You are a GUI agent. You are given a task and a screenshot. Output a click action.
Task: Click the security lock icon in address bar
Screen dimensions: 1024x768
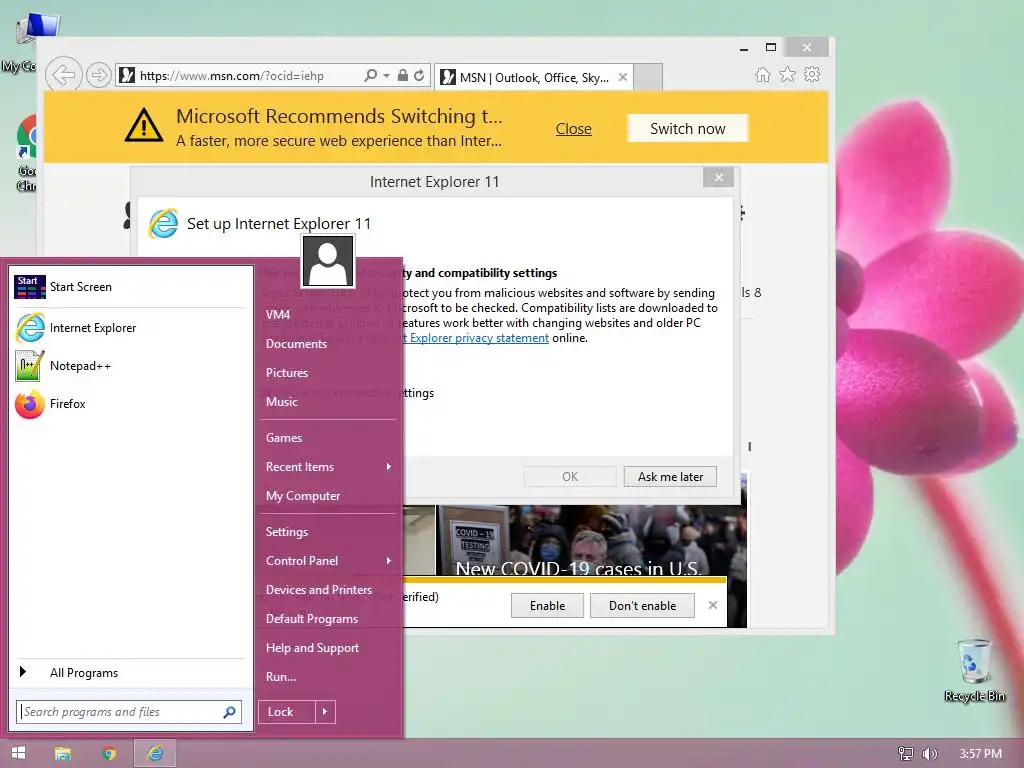coord(403,75)
